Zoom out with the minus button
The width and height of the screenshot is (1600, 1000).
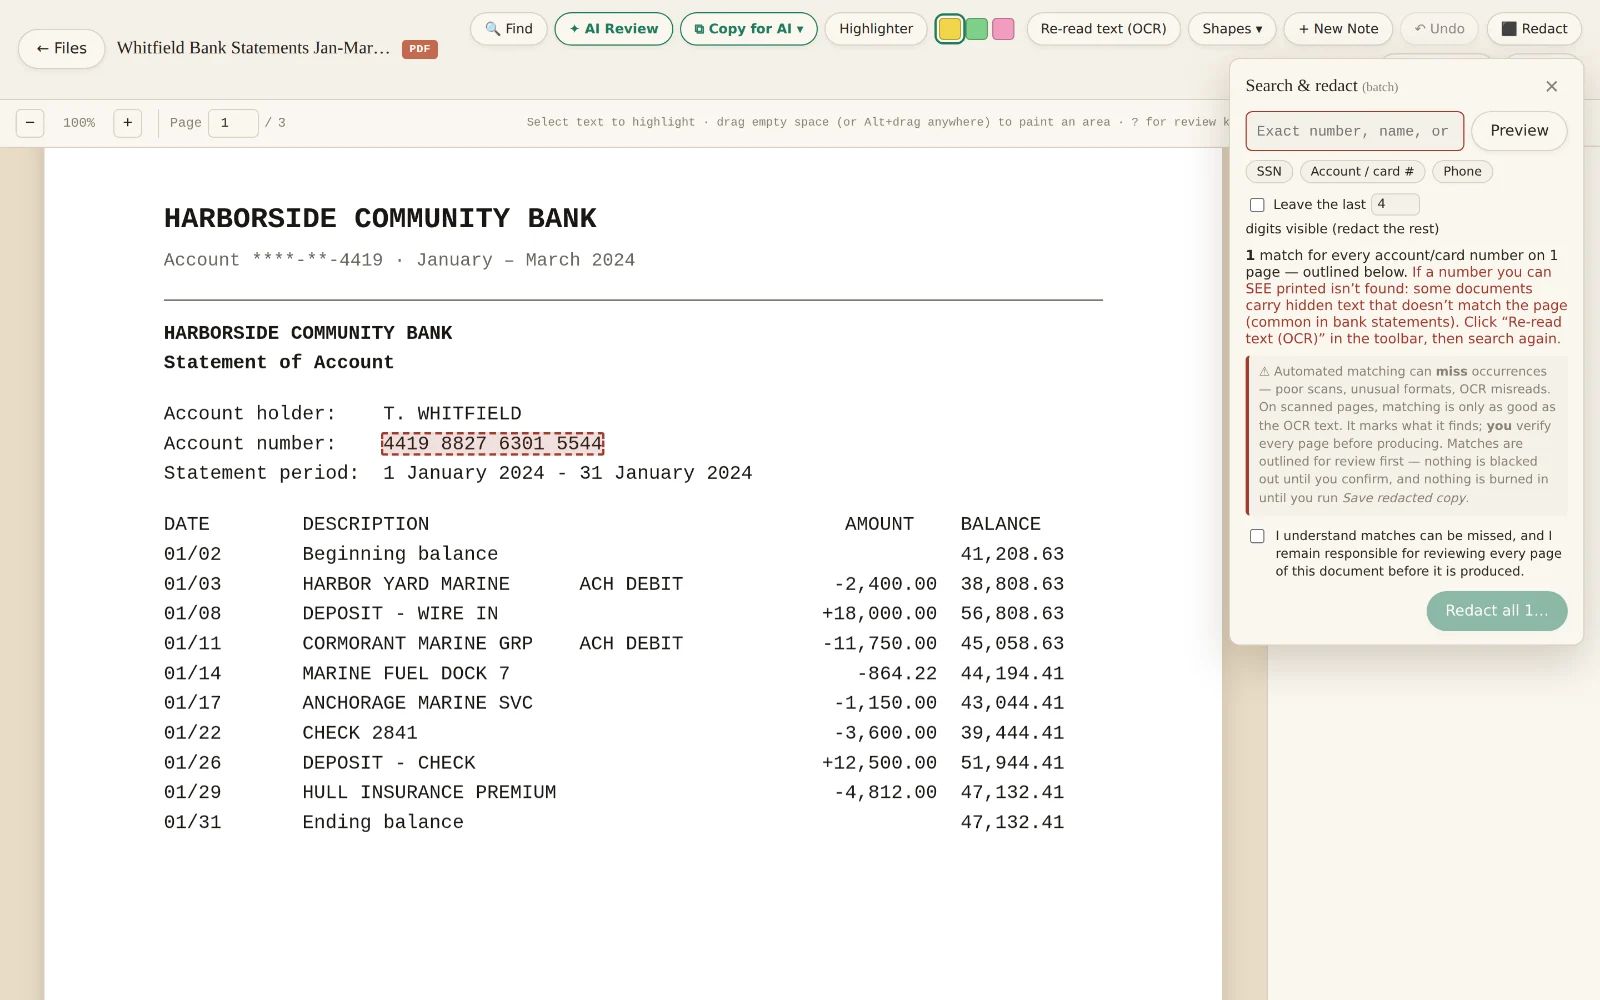click(x=30, y=122)
